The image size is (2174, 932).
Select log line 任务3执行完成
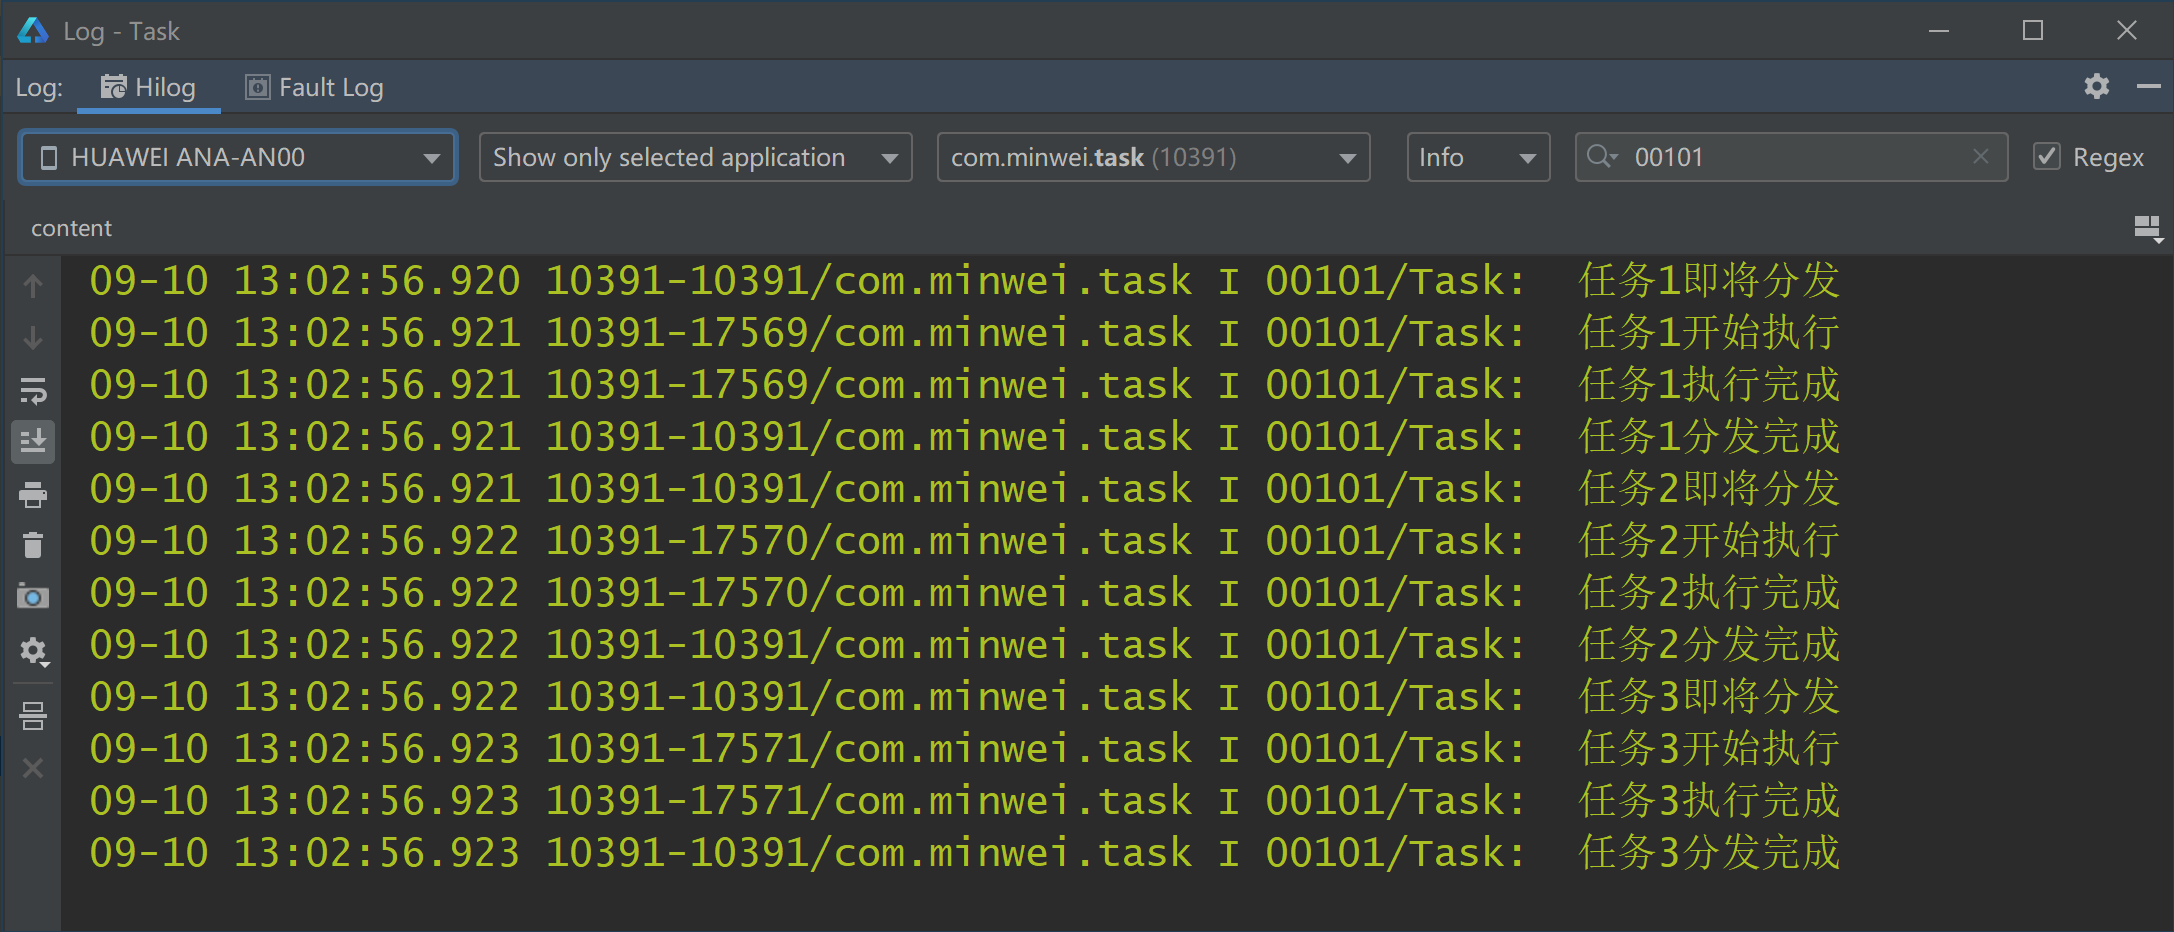(964, 801)
